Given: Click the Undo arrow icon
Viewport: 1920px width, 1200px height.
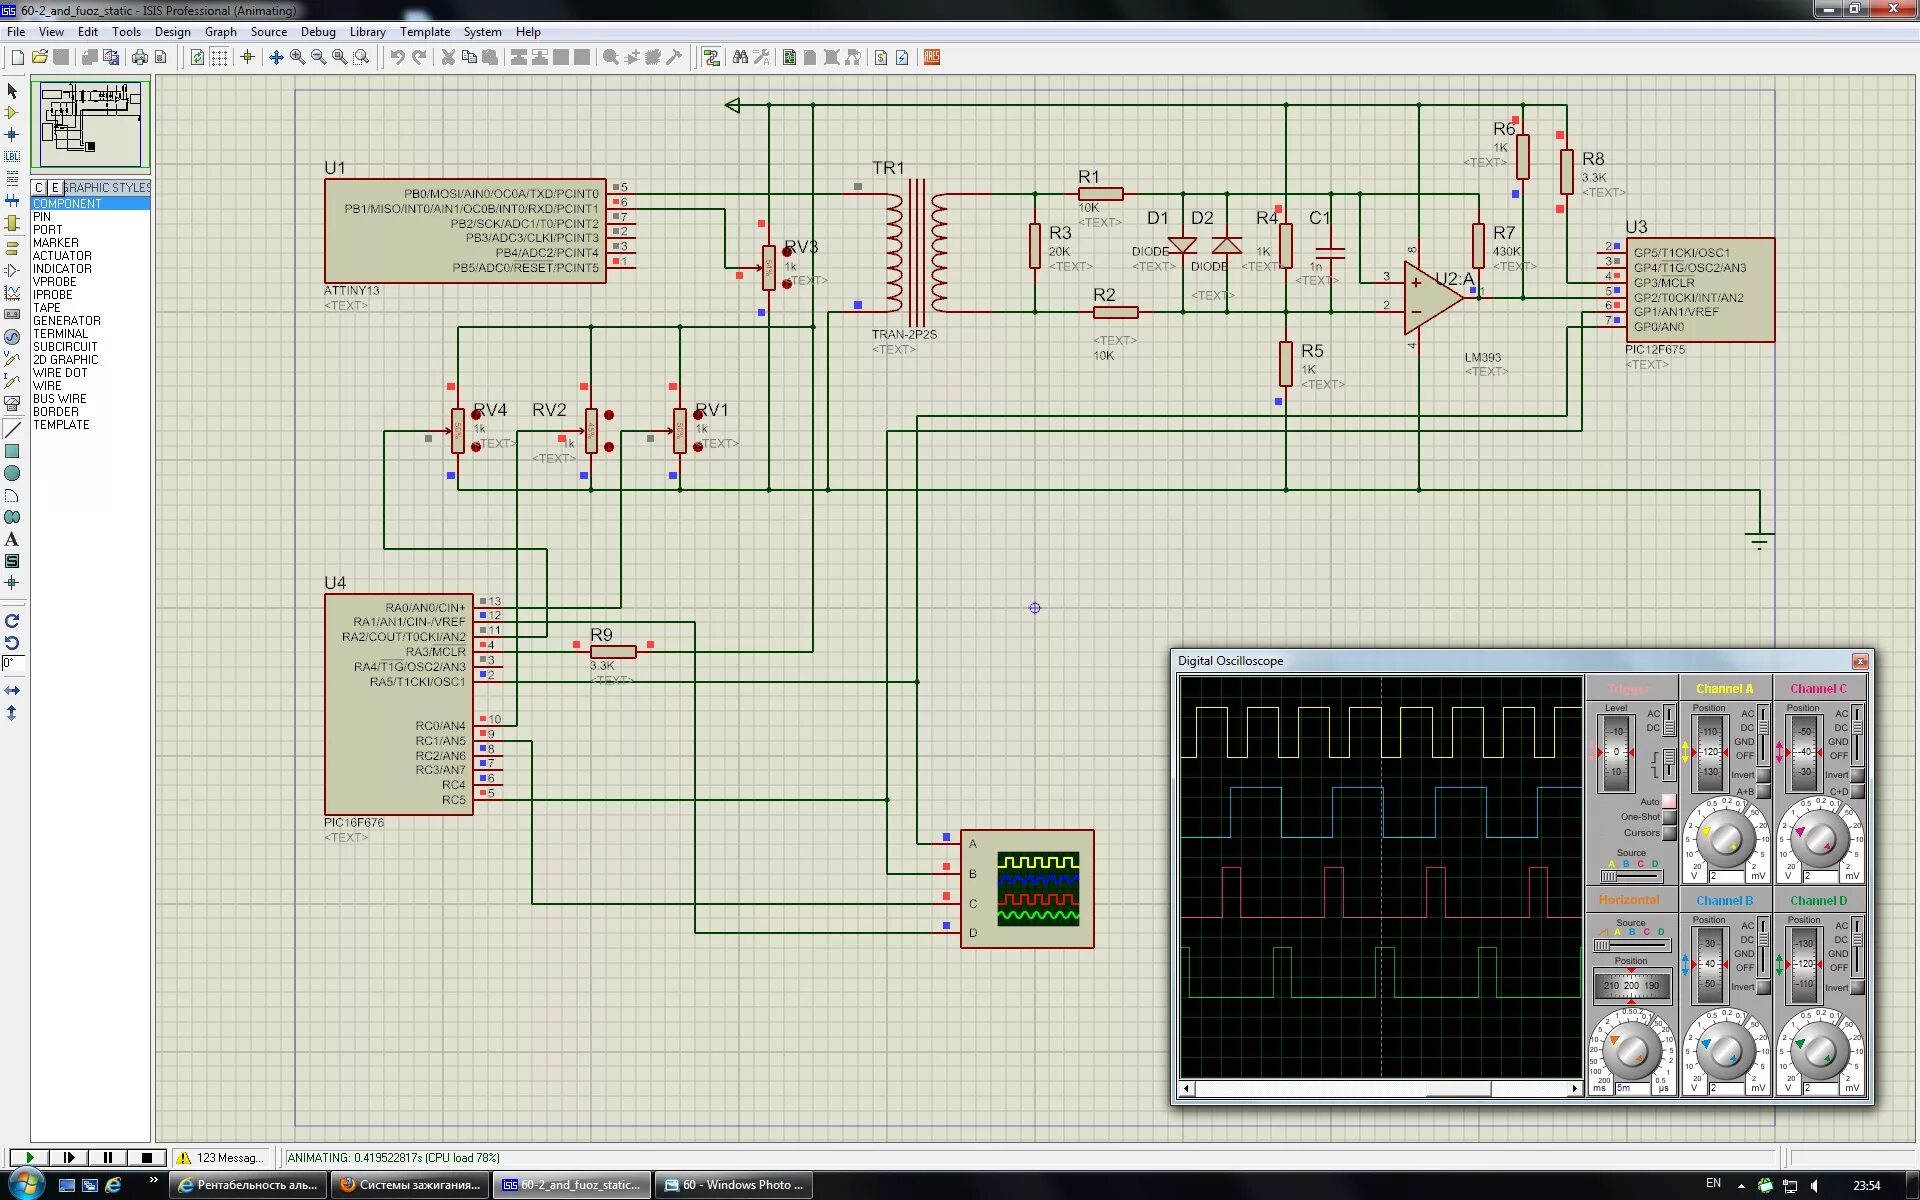Looking at the screenshot, I should 397,57.
